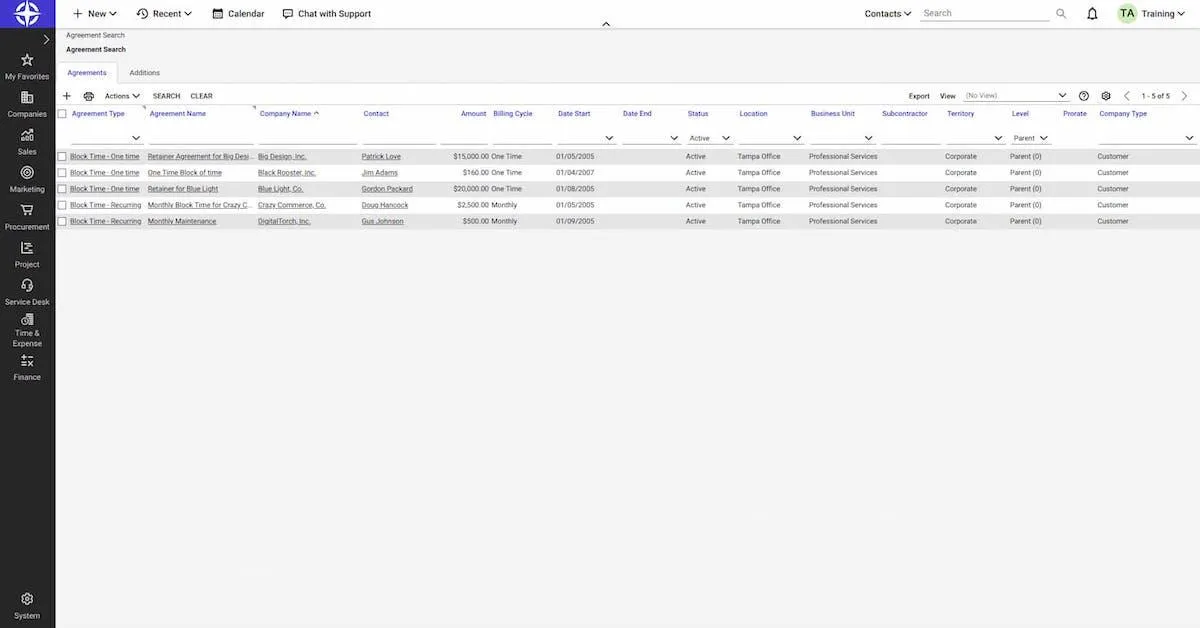Open the View (No View) dropdown
Screen dimensions: 1200x628
1016,96
